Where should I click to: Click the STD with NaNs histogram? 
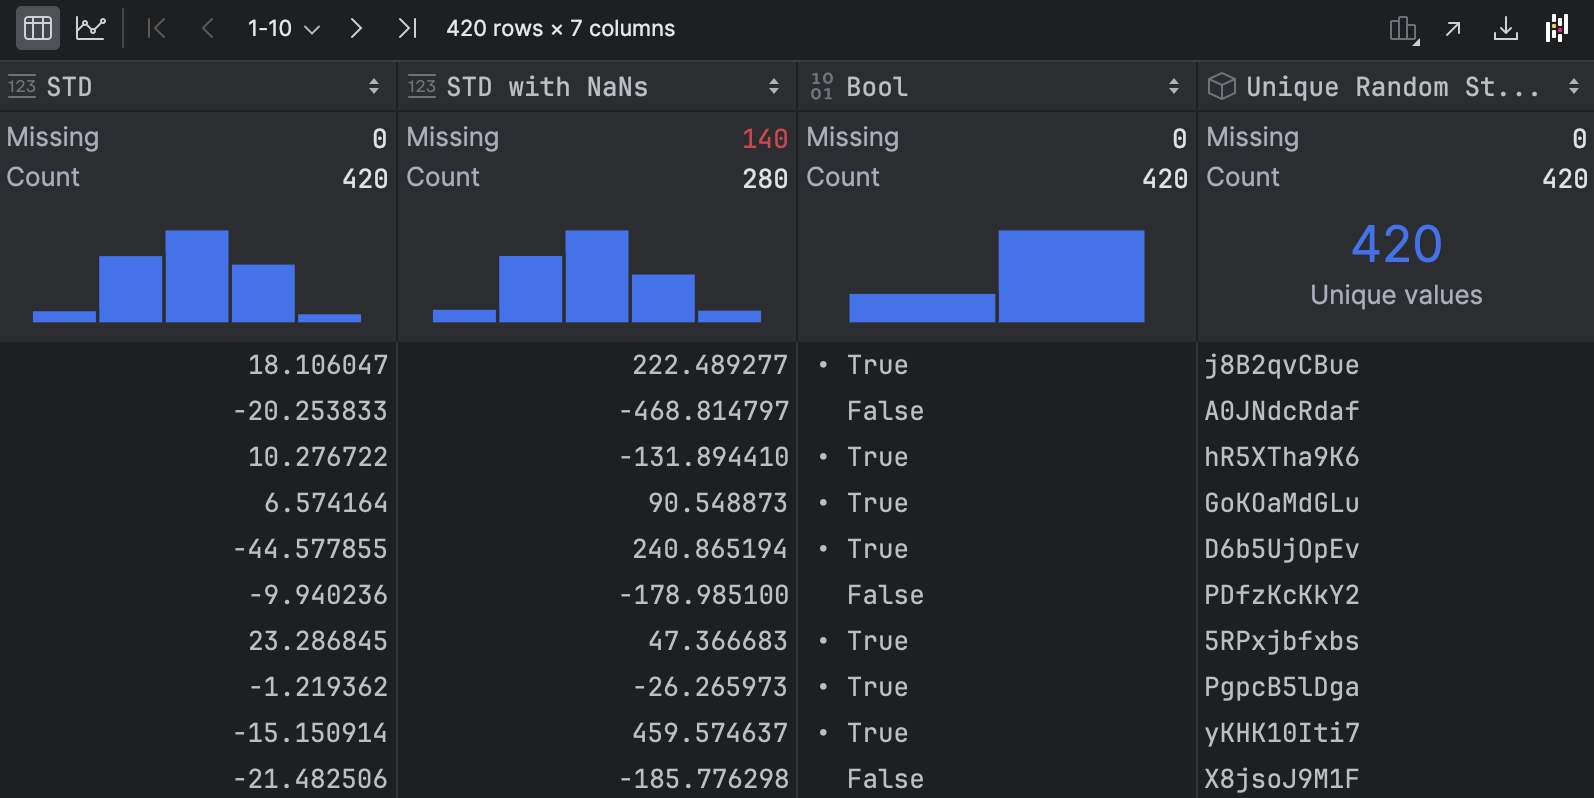click(597, 276)
